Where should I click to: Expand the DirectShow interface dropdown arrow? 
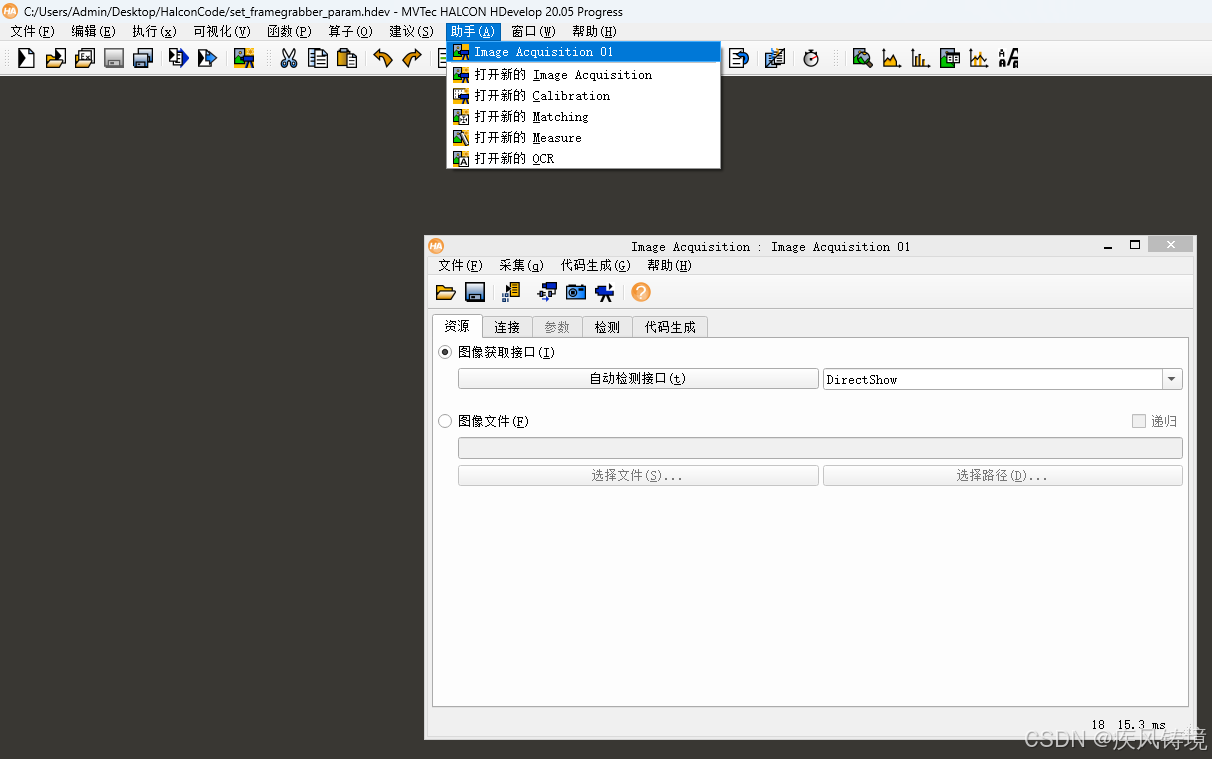click(x=1172, y=379)
